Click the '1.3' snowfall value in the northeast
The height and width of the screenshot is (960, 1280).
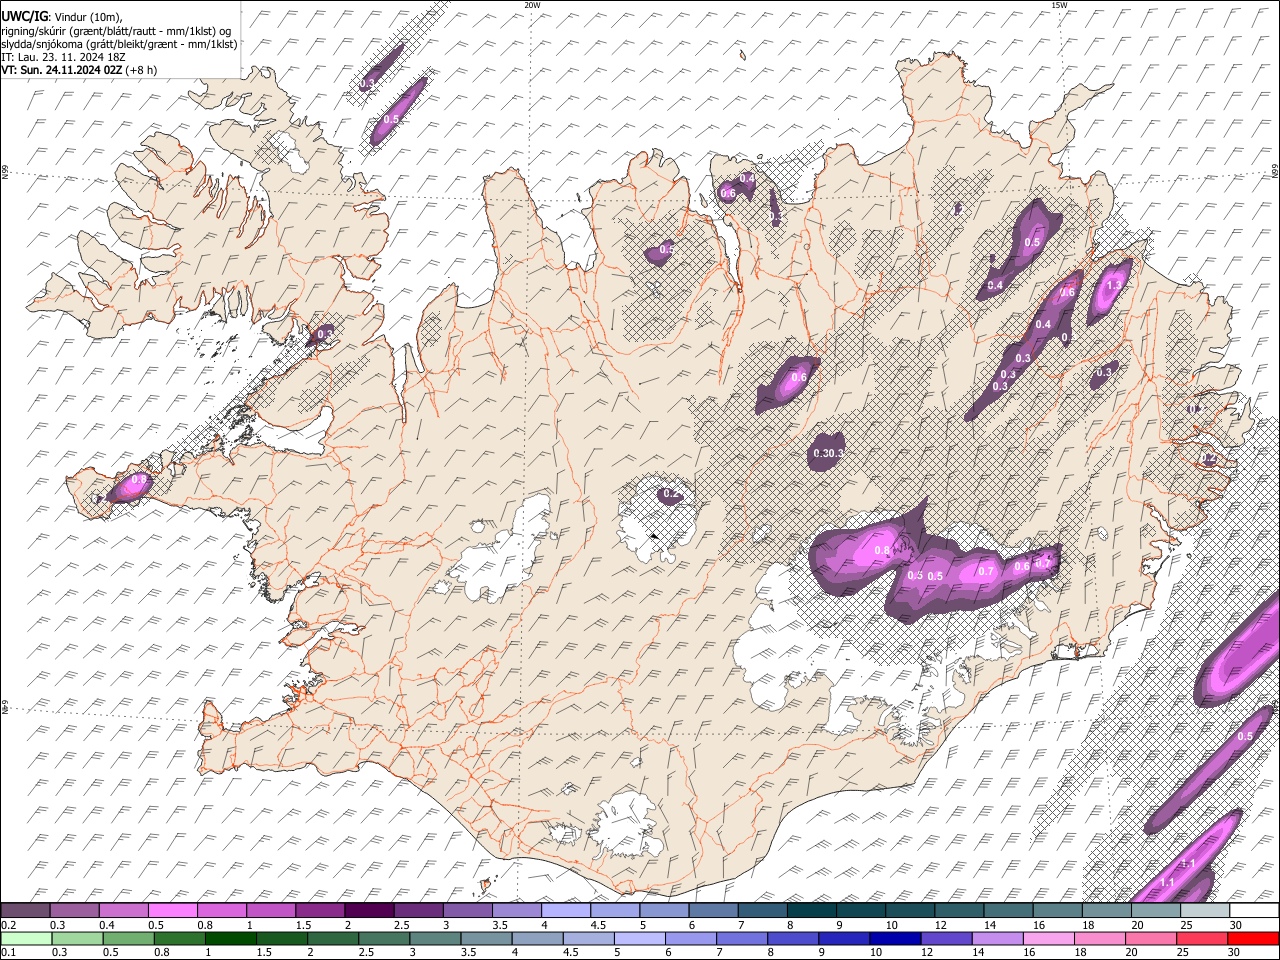click(1115, 285)
